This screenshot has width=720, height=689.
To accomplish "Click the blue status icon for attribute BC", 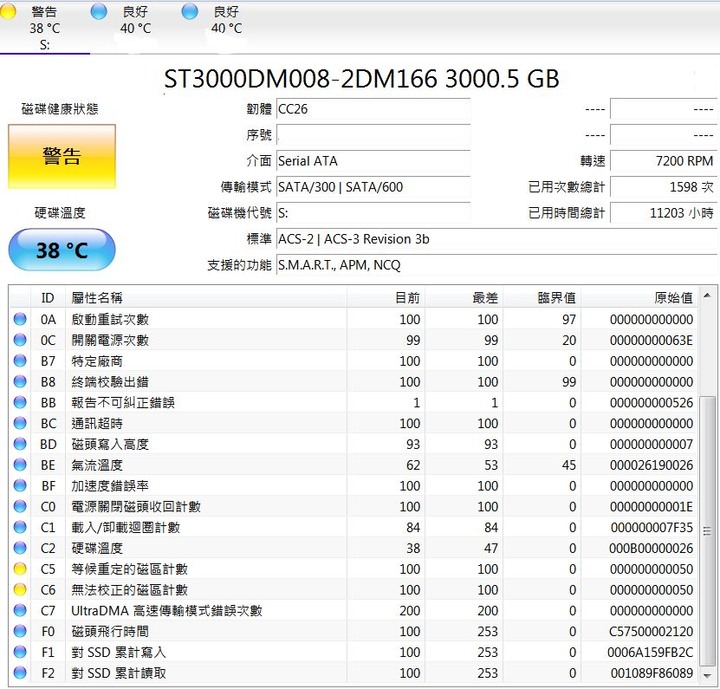I will [20, 423].
